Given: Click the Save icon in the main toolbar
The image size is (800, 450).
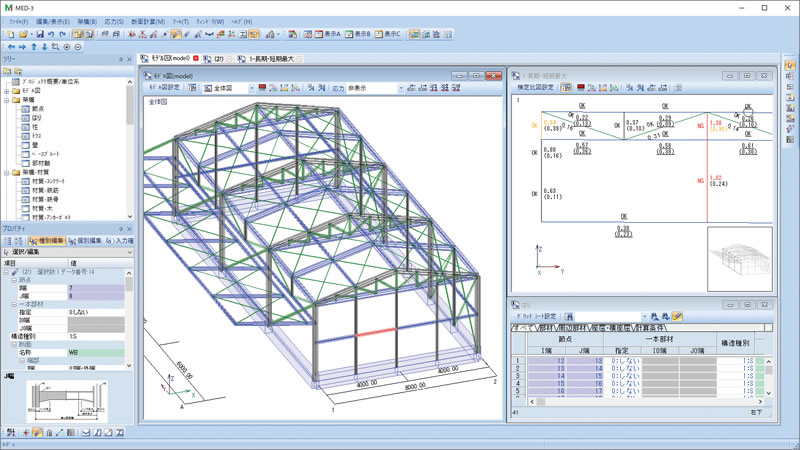Looking at the screenshot, I should (x=36, y=34).
